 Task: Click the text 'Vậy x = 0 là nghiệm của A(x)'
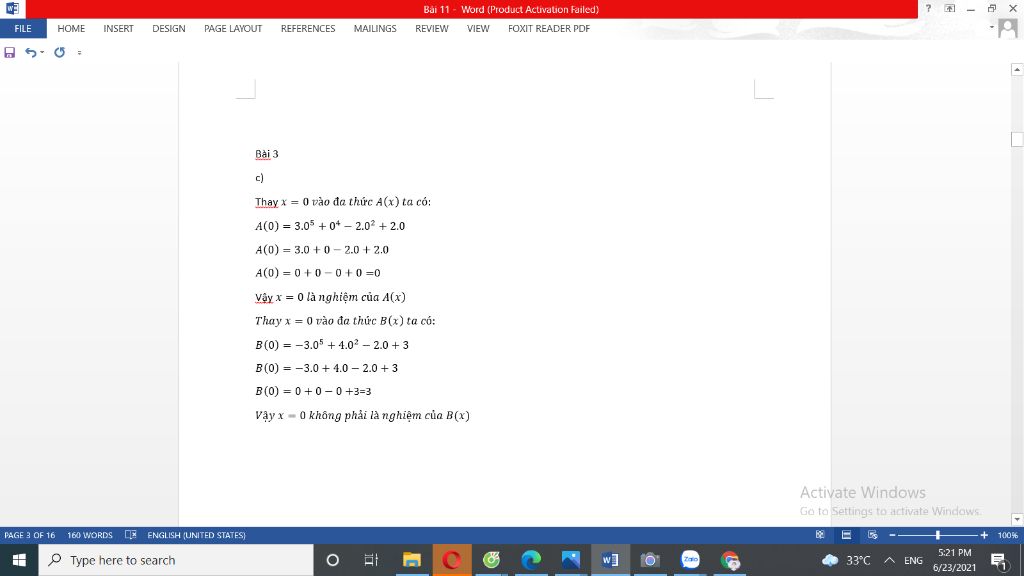coord(330,297)
